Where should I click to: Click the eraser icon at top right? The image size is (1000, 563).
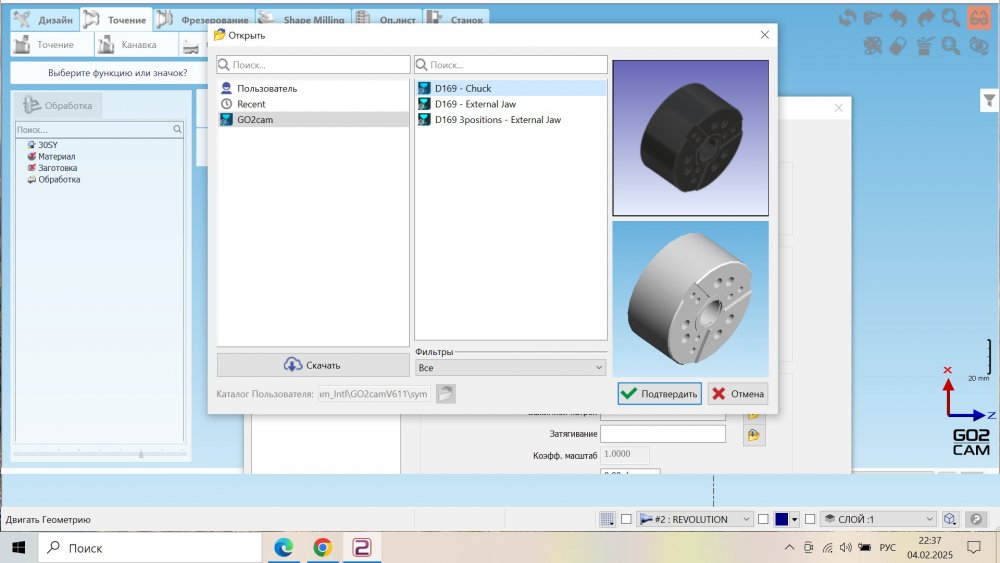[x=898, y=45]
